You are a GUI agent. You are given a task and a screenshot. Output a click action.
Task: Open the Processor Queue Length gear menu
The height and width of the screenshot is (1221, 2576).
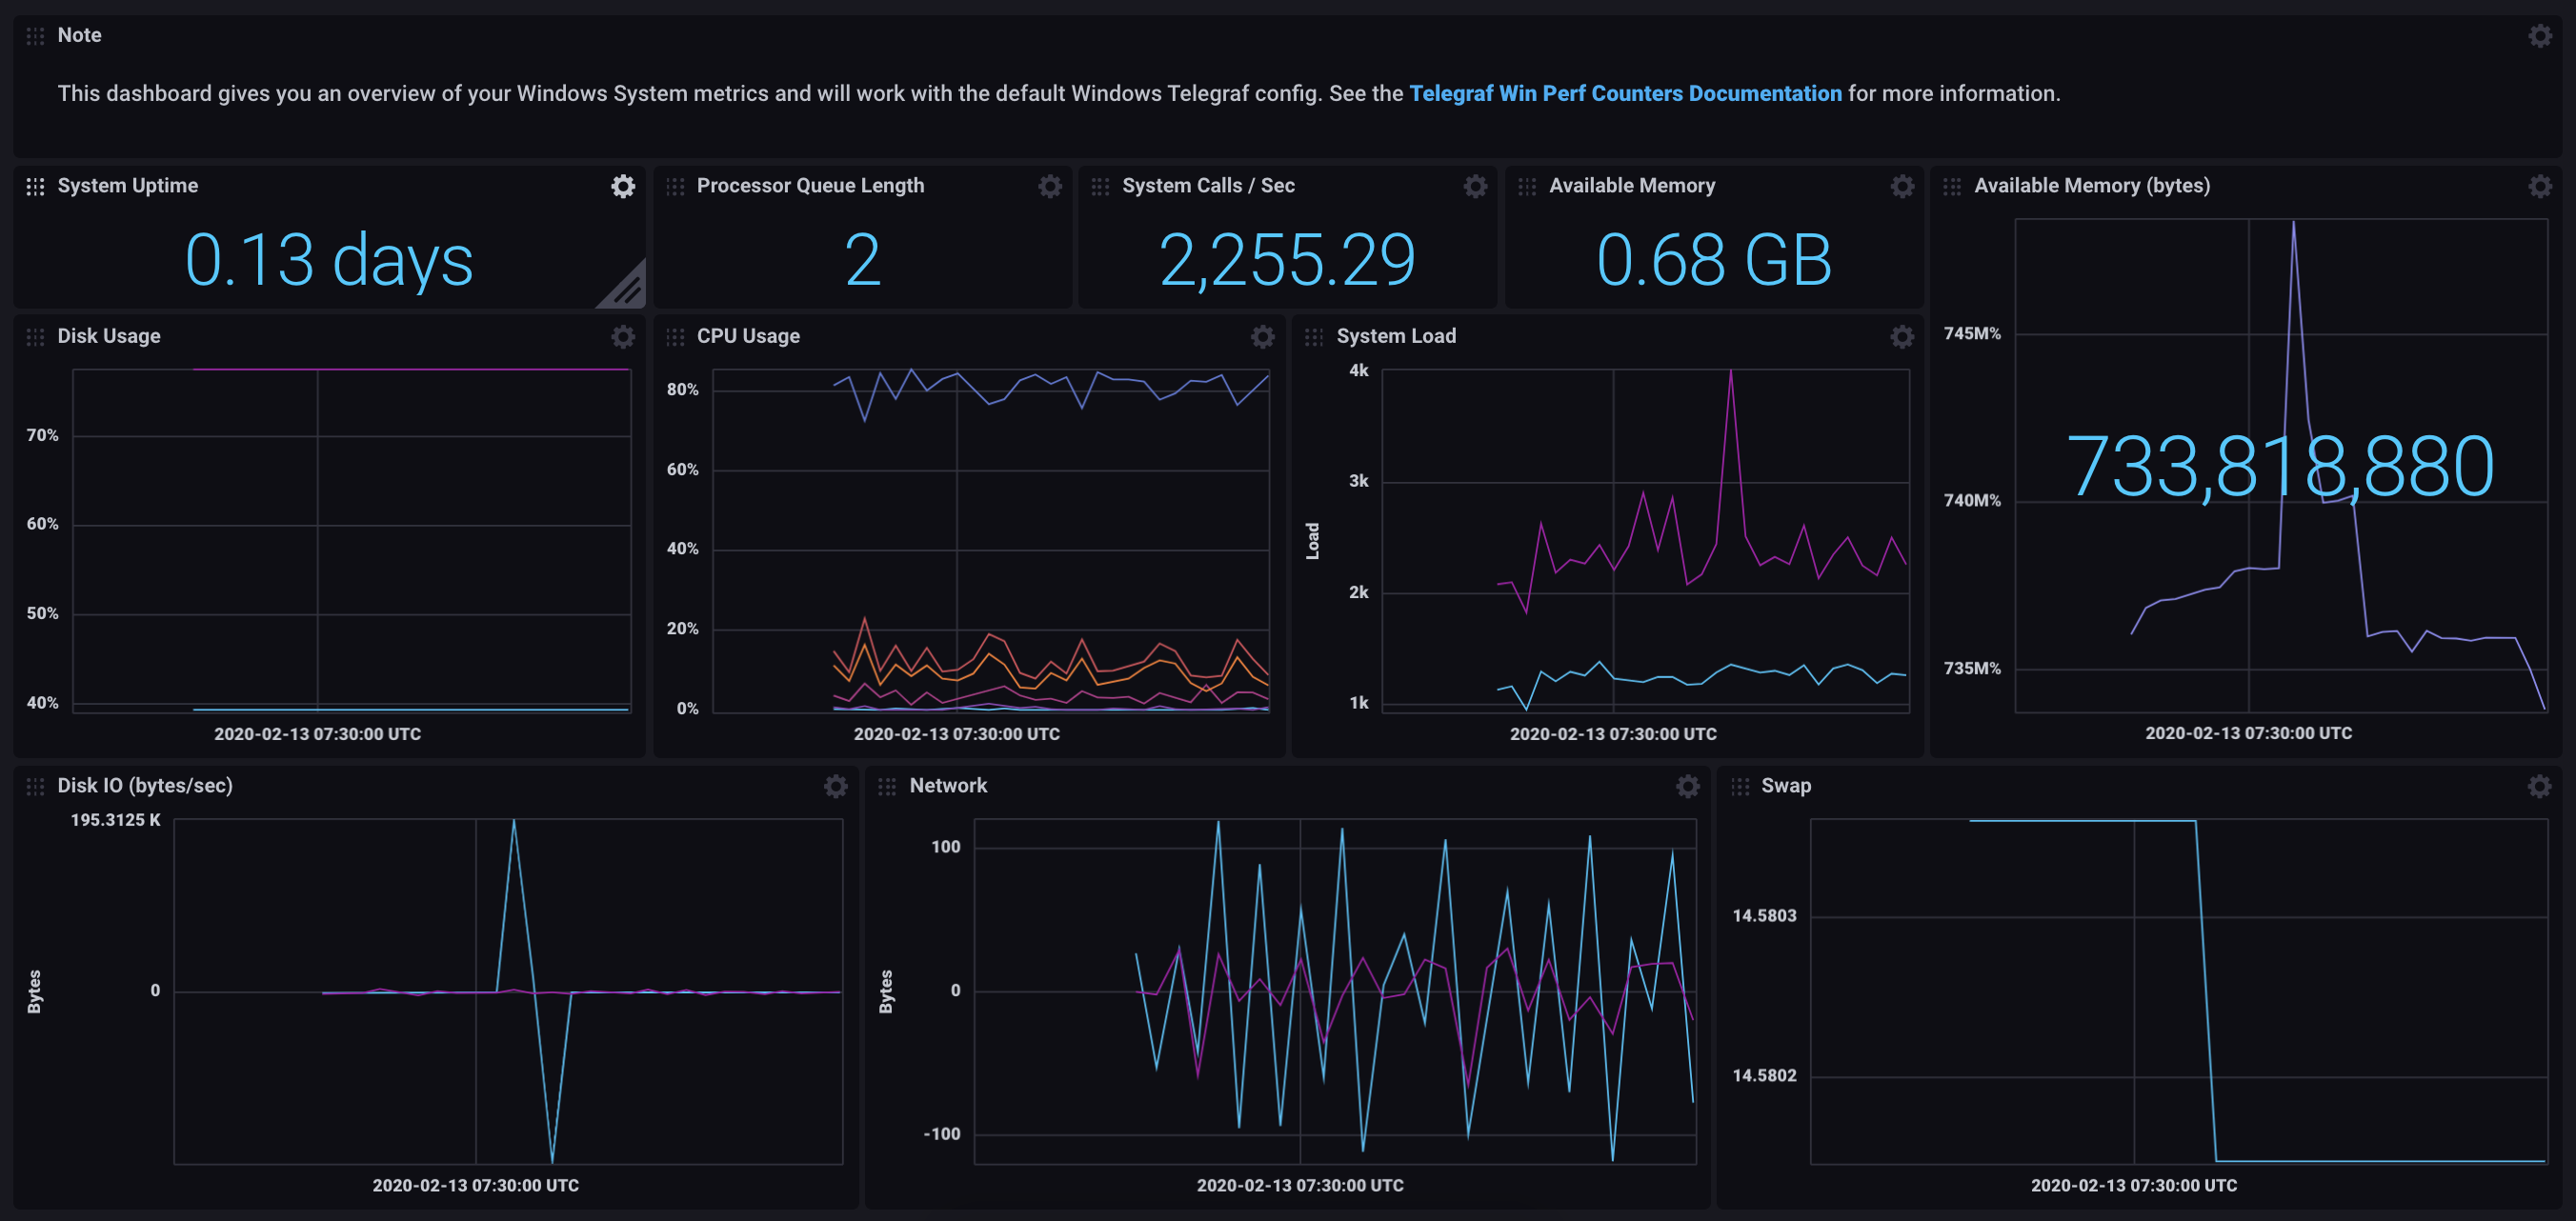point(1050,186)
